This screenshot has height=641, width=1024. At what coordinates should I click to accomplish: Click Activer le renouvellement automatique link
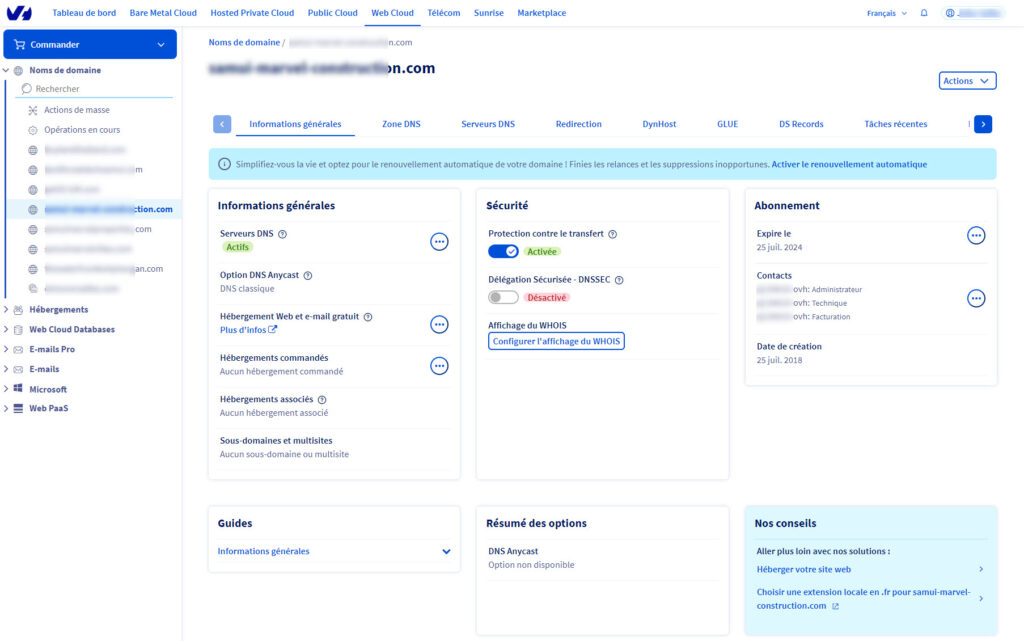coord(849,164)
